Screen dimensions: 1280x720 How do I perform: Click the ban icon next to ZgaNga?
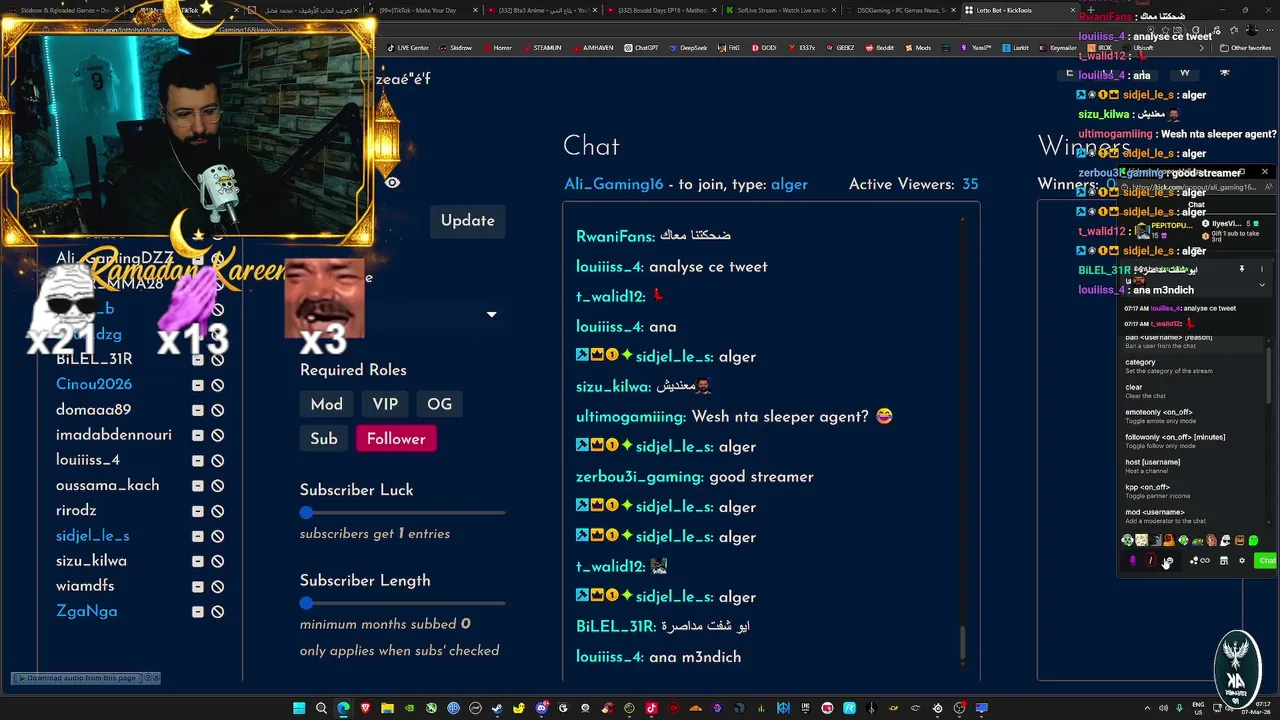click(217, 612)
